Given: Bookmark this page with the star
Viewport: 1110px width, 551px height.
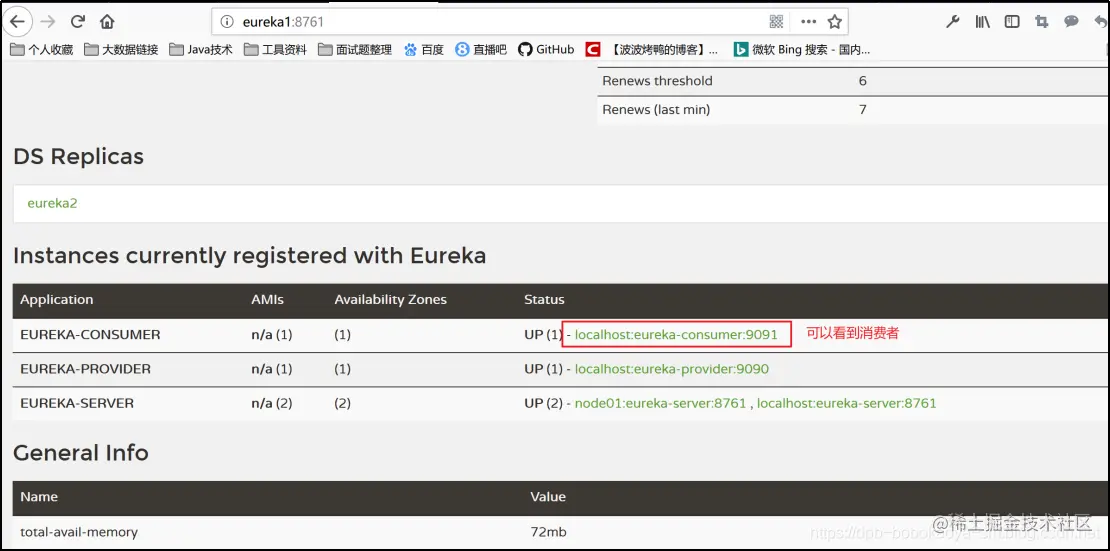Looking at the screenshot, I should [x=835, y=22].
